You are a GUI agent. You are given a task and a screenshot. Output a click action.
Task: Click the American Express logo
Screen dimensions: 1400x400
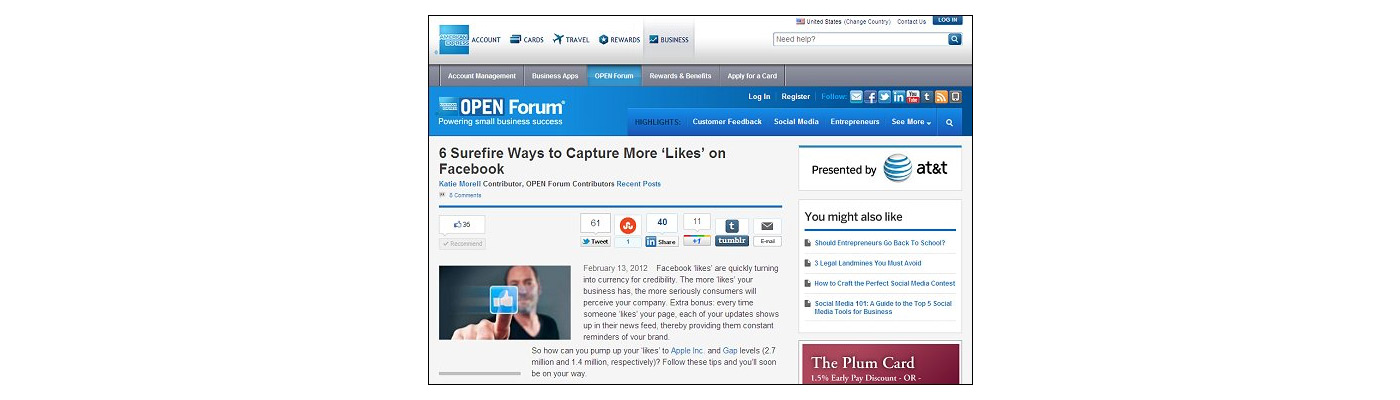(x=453, y=39)
